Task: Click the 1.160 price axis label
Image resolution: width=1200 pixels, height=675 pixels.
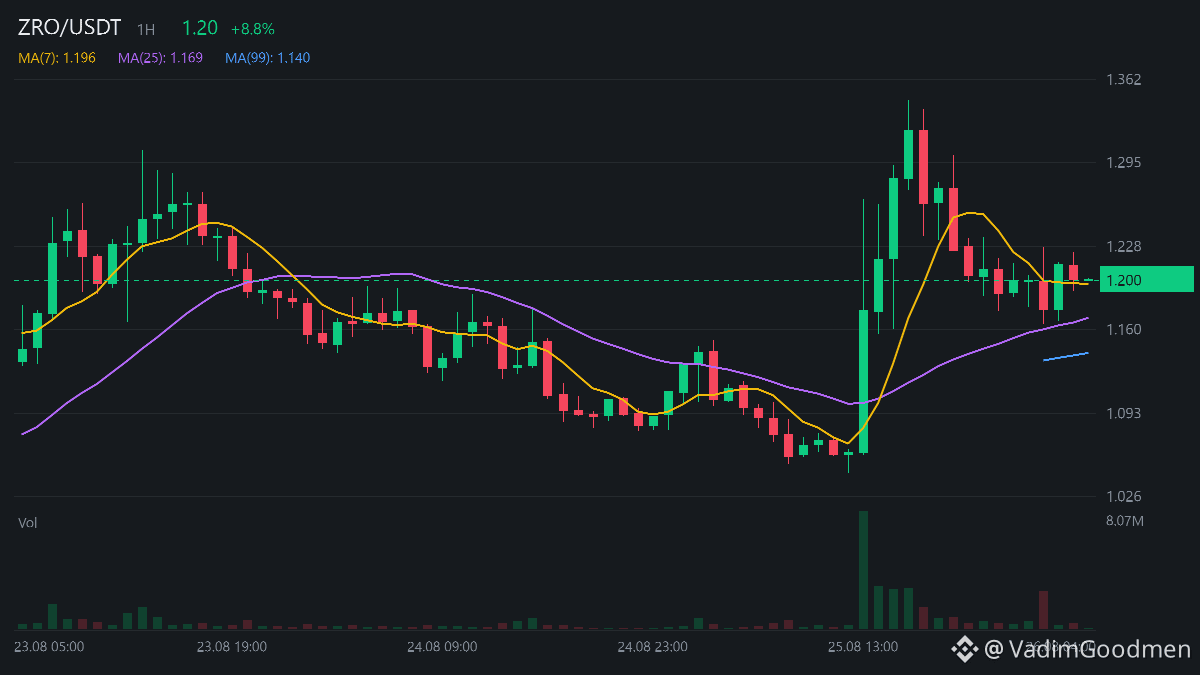Action: click(x=1124, y=329)
